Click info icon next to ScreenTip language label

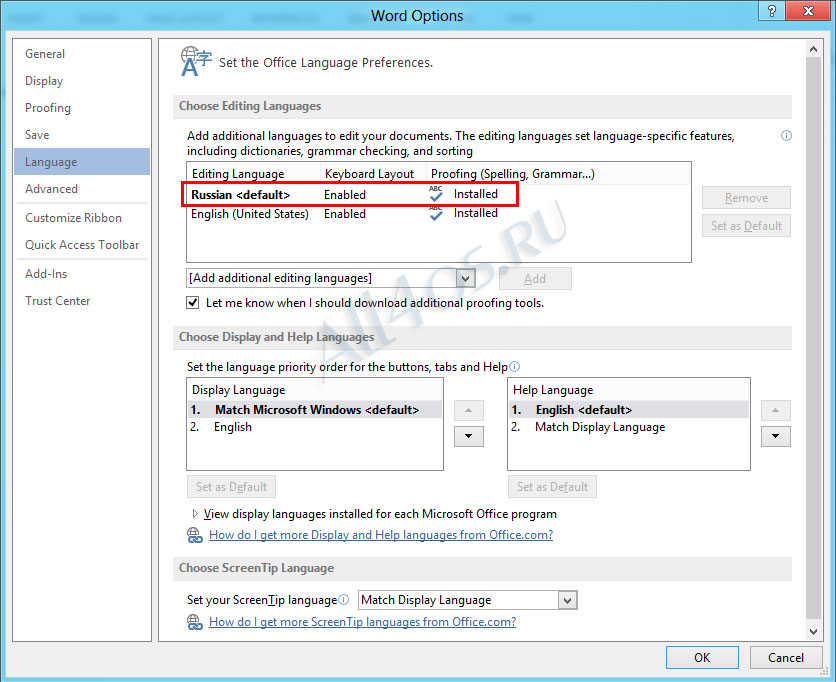(344, 599)
